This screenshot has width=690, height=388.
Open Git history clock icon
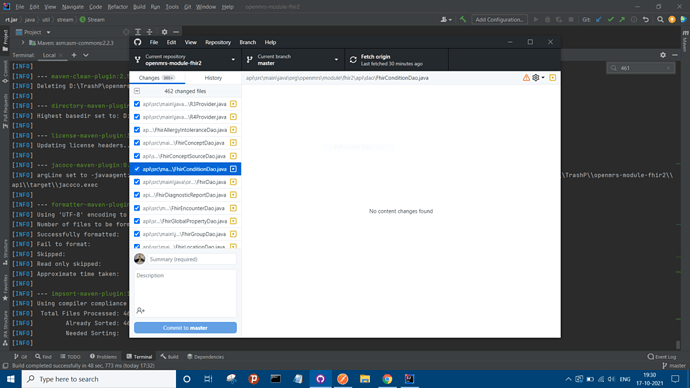pos(634,19)
